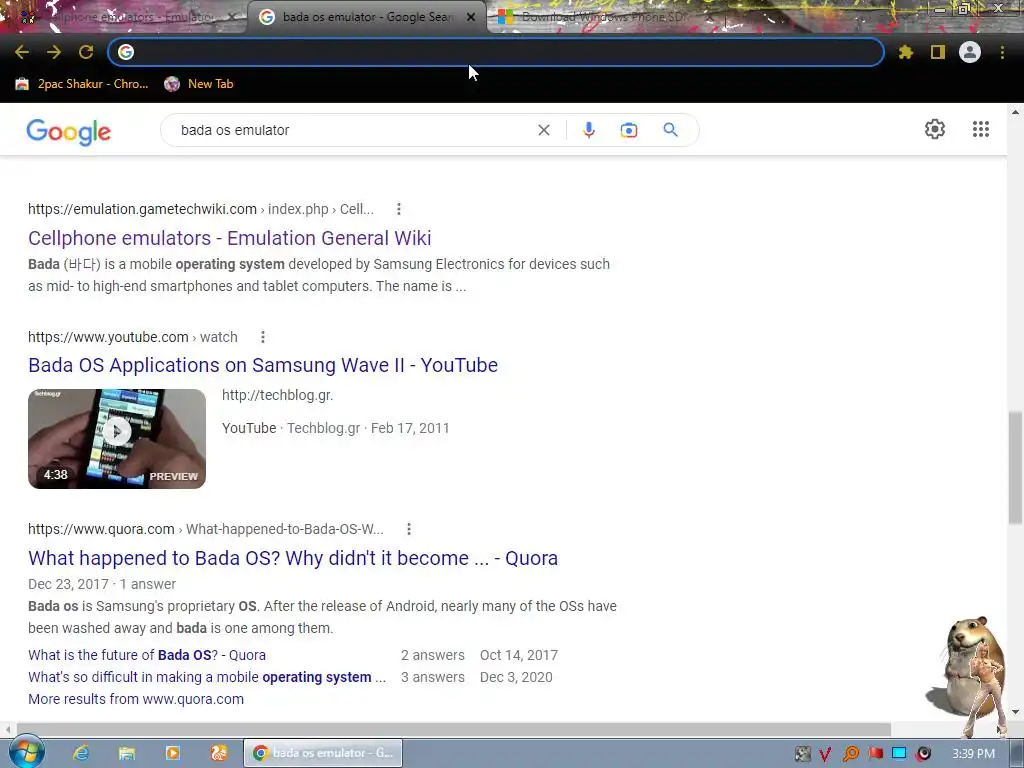
Task: Open Google quick settings gear
Action: click(935, 129)
